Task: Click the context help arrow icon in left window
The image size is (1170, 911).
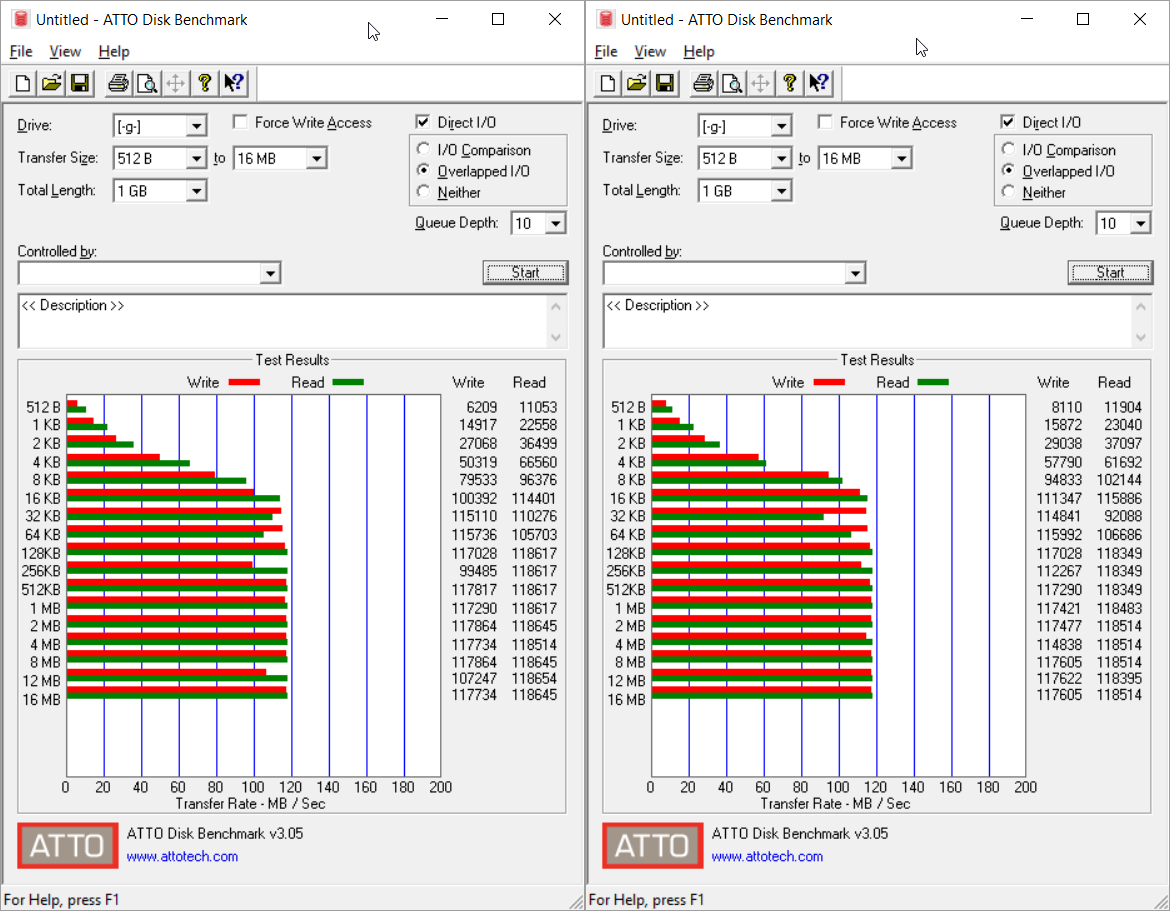Action: tap(234, 83)
